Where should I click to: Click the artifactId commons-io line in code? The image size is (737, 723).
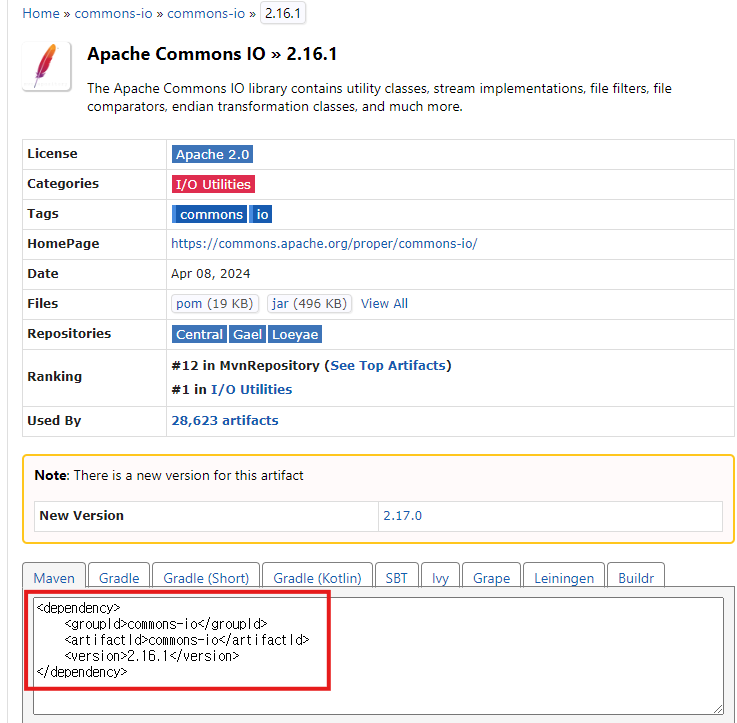pyautogui.click(x=187, y=640)
